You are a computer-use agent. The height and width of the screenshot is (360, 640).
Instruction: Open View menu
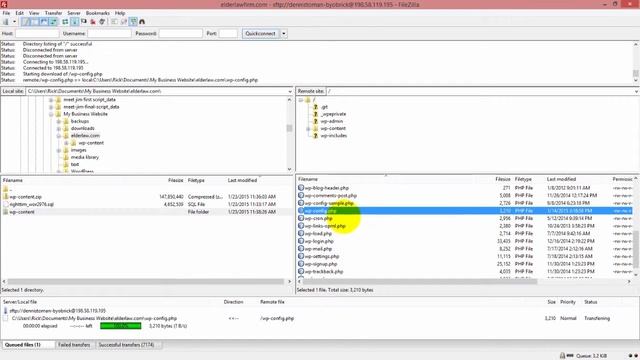point(34,13)
